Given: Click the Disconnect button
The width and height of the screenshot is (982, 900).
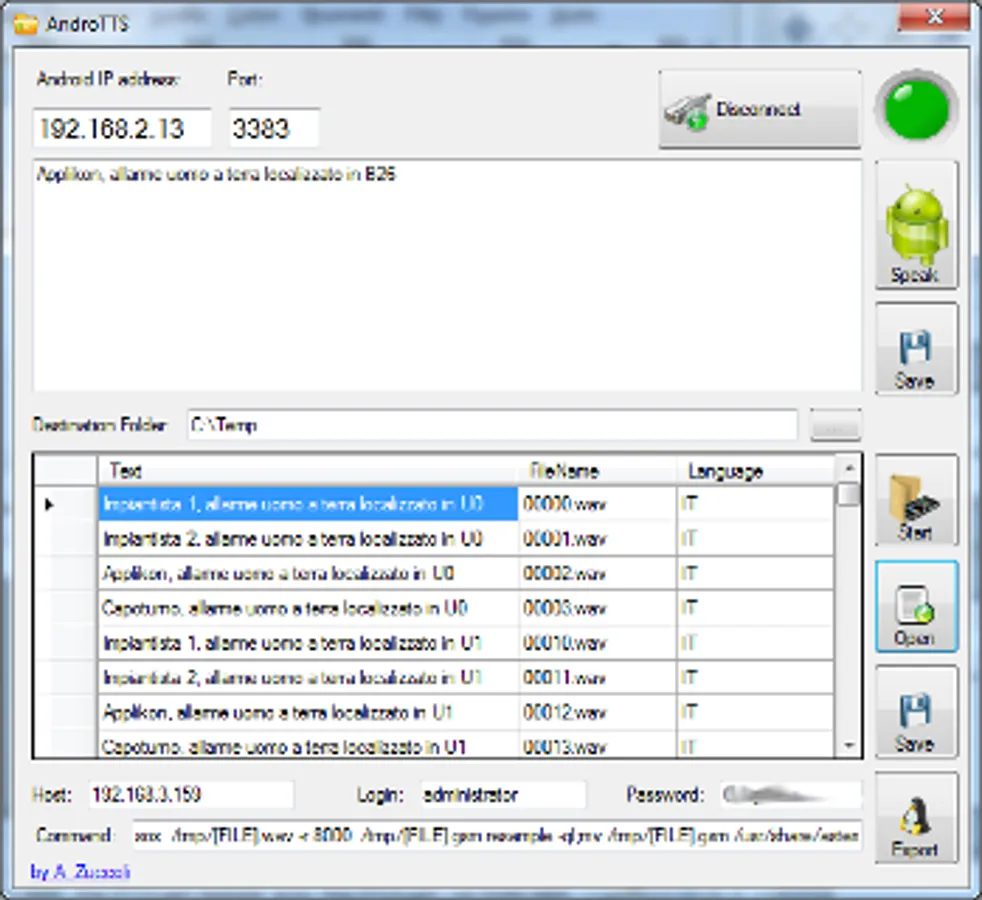Looking at the screenshot, I should (x=760, y=110).
